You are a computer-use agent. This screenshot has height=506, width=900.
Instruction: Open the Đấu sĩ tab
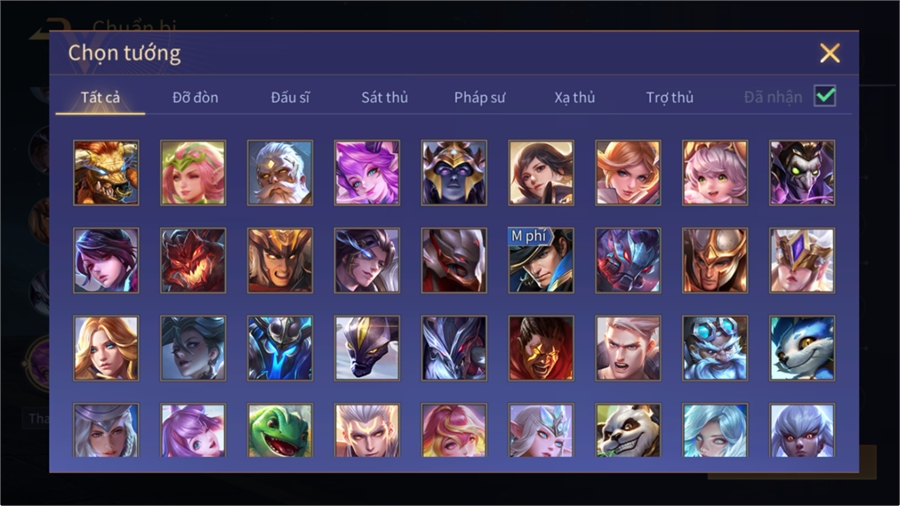pyautogui.click(x=290, y=98)
